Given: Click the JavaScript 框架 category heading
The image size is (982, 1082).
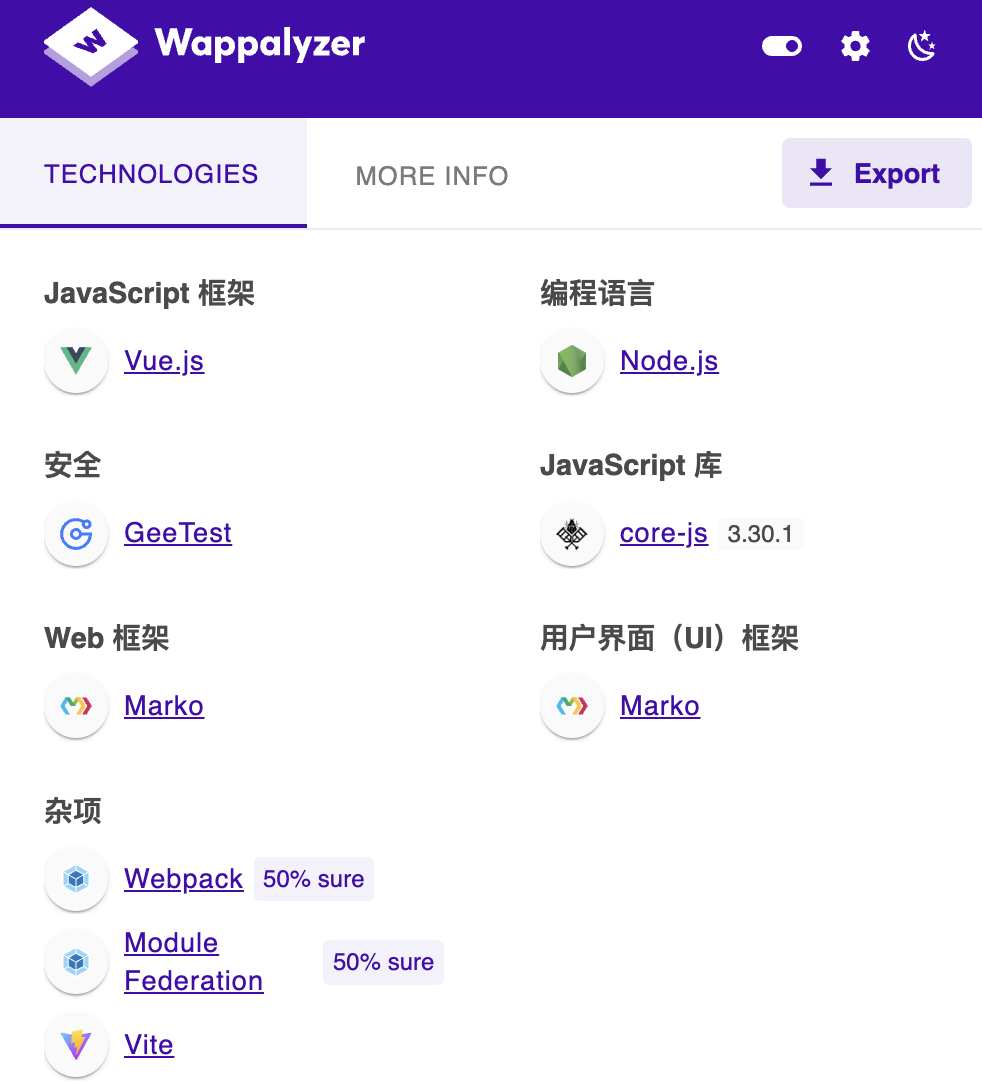Looking at the screenshot, I should [150, 293].
